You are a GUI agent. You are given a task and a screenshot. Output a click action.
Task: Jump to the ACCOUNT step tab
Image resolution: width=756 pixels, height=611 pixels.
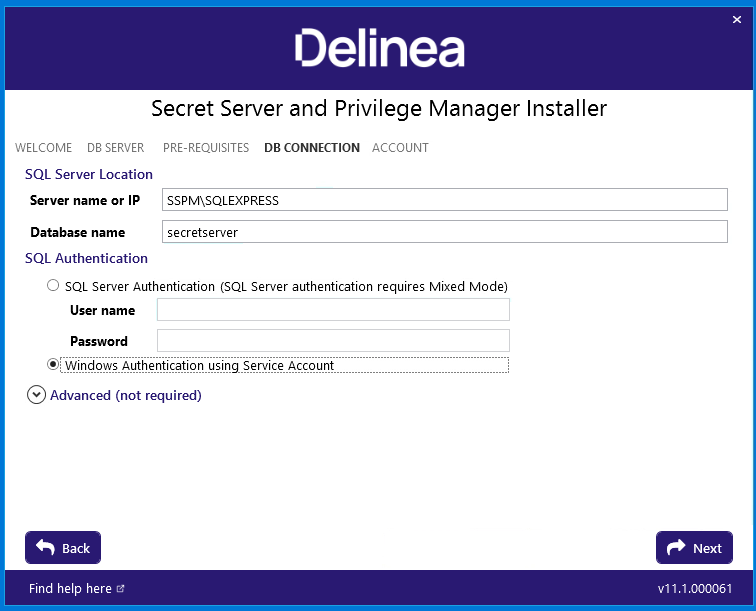point(400,148)
